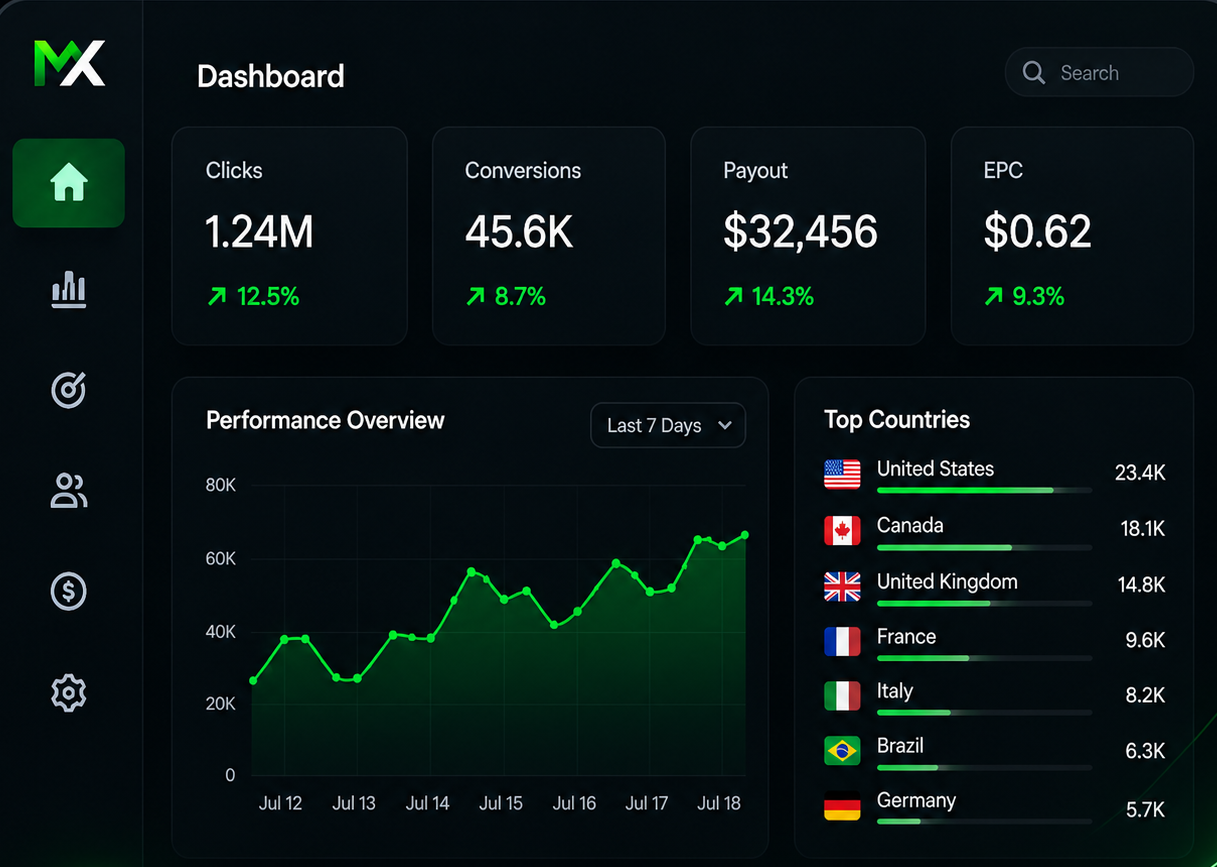Image resolution: width=1217 pixels, height=867 pixels.
Task: Open the settings gear sidebar icon
Action: tap(69, 692)
